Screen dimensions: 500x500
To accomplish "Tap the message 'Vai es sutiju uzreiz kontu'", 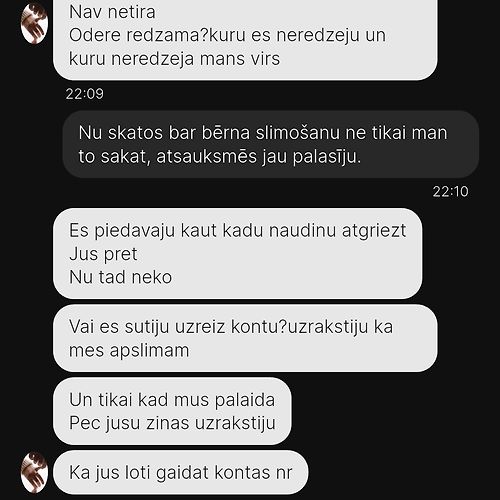I will click(245, 338).
